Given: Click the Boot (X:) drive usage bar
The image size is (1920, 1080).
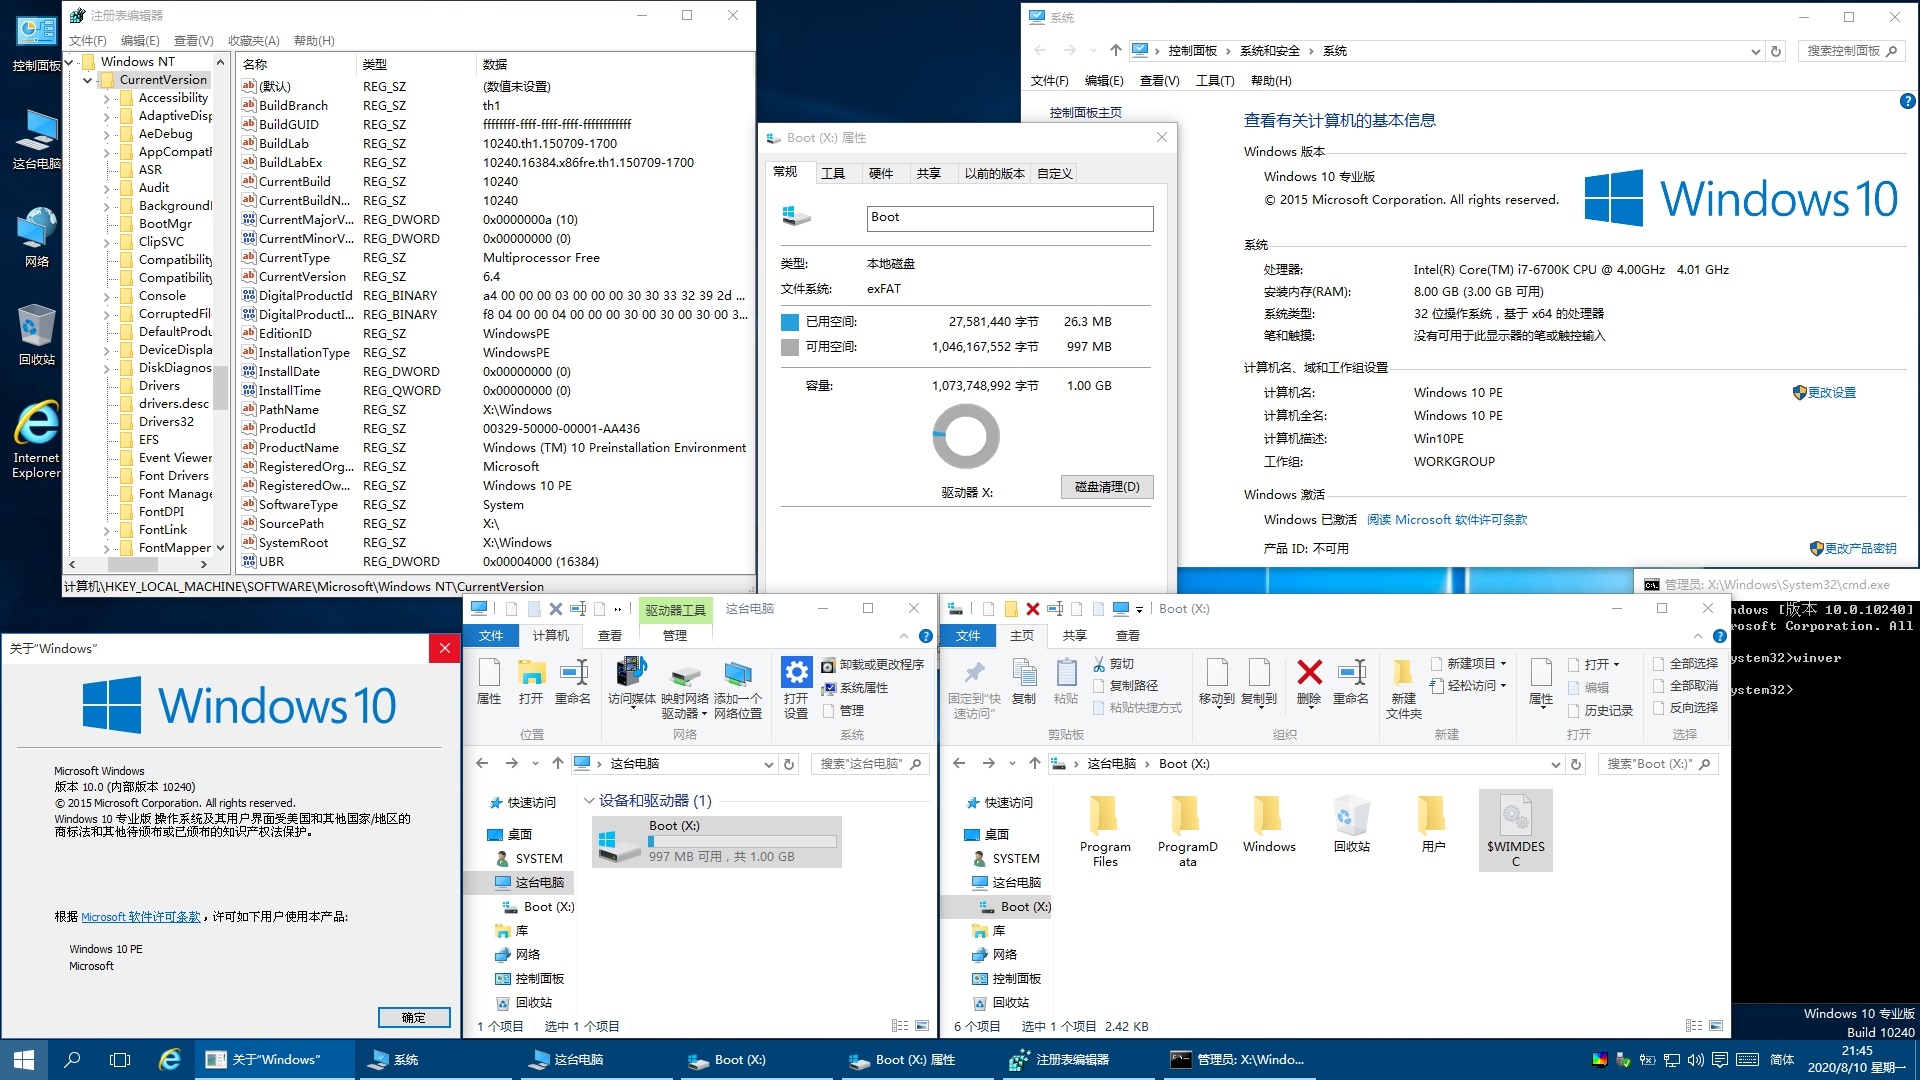Looking at the screenshot, I should pyautogui.click(x=742, y=842).
